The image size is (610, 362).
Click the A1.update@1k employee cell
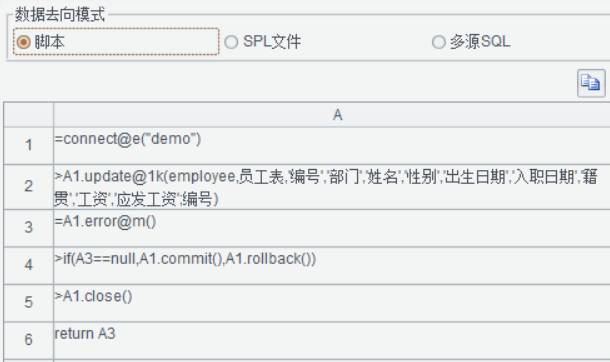pos(332,187)
